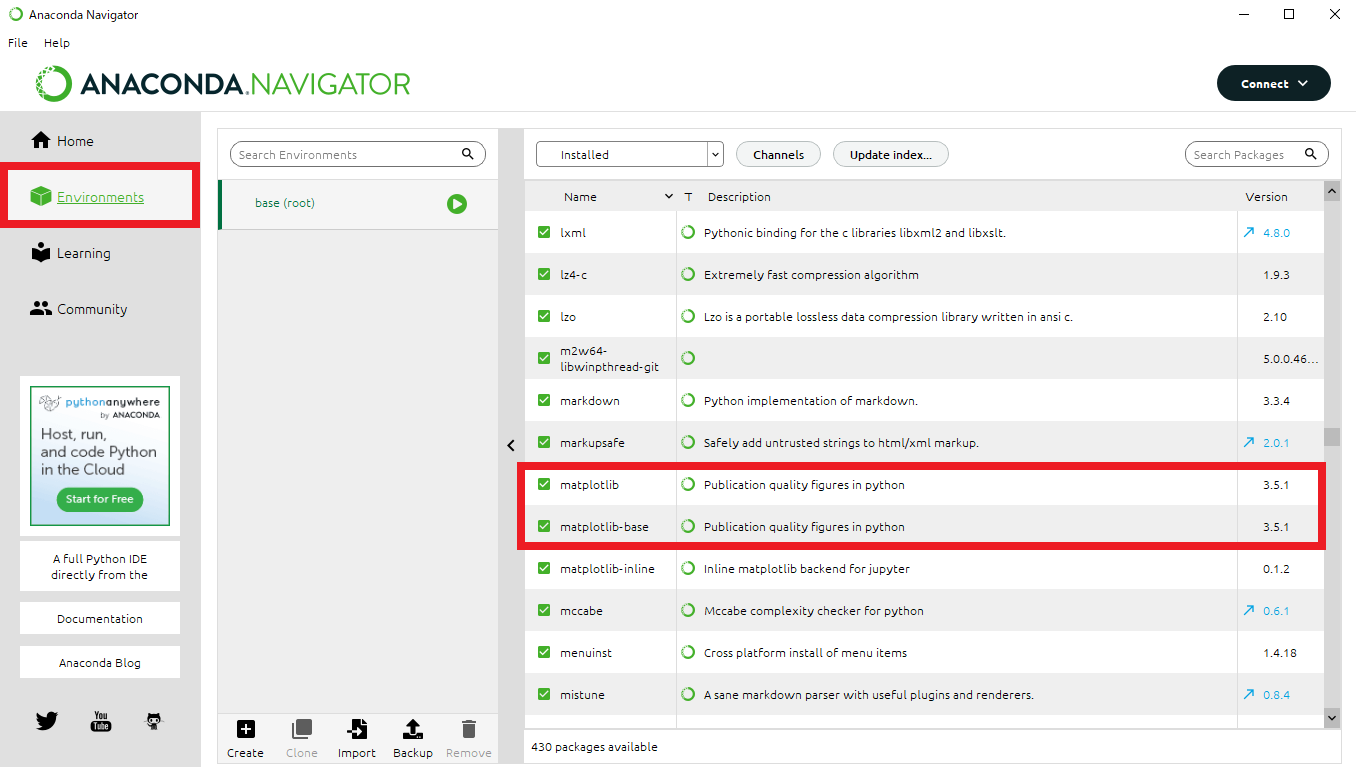Toggle the markupsafe package checkbox
This screenshot has width=1356, height=767.
pyautogui.click(x=544, y=442)
